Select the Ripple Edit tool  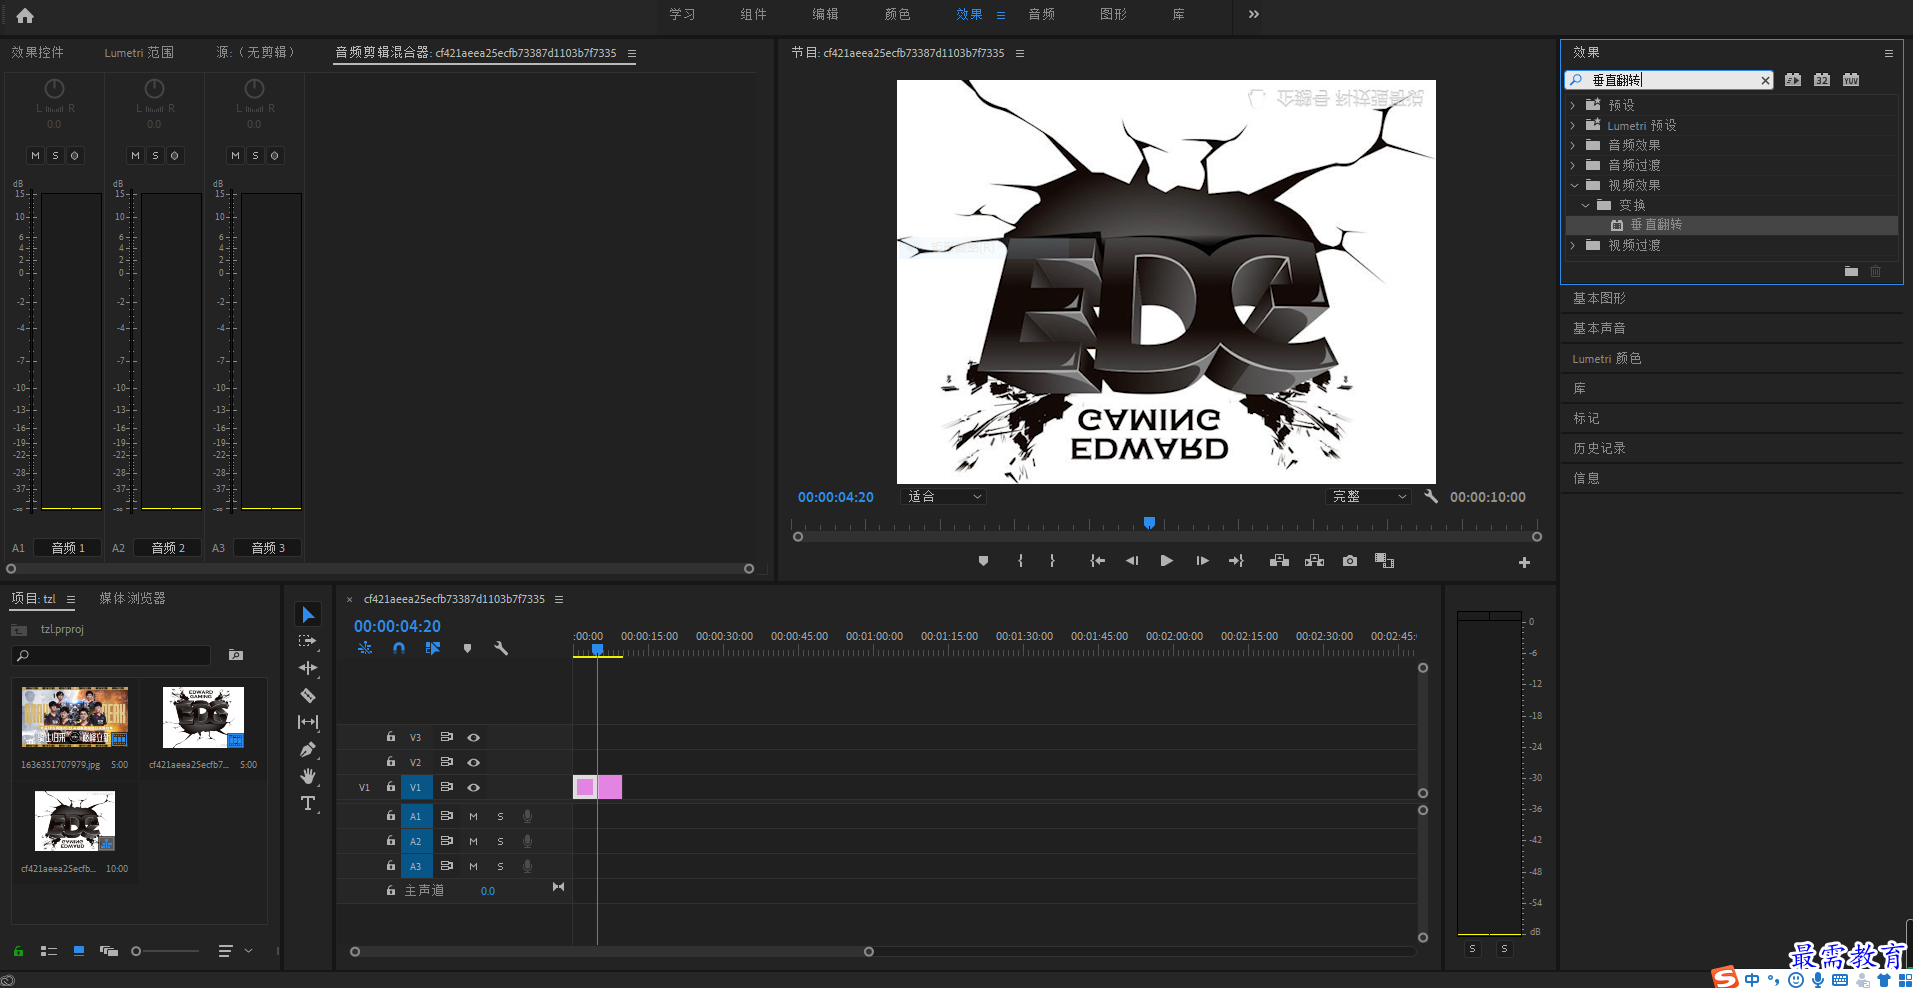[308, 668]
